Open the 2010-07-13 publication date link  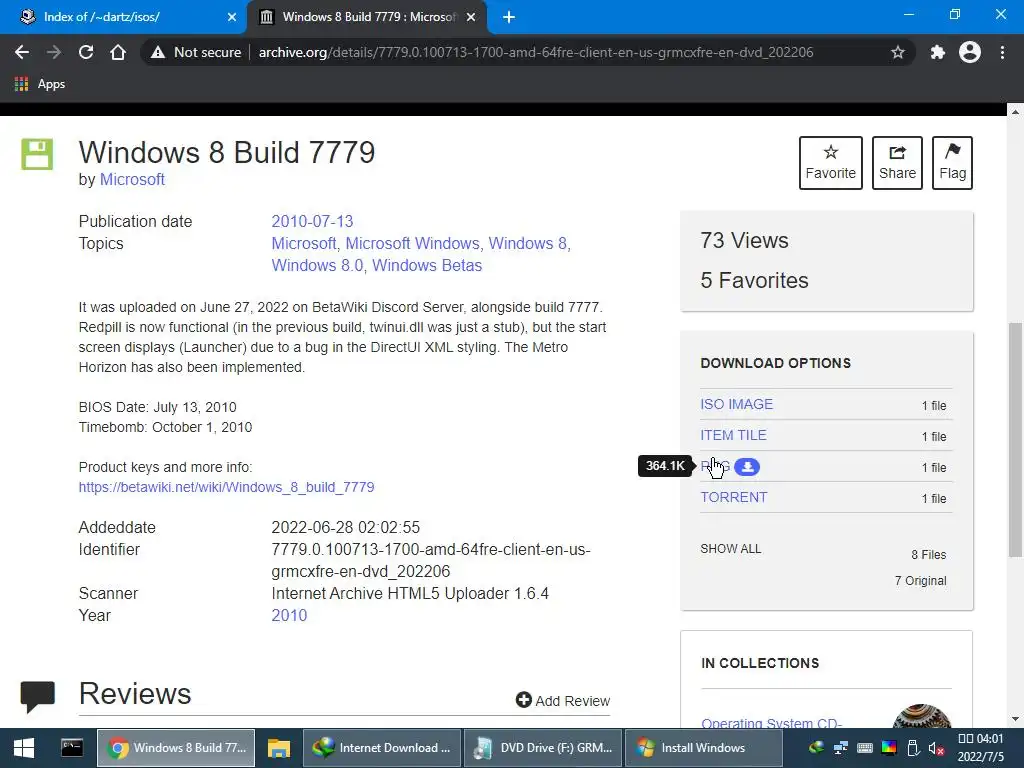pyautogui.click(x=312, y=221)
